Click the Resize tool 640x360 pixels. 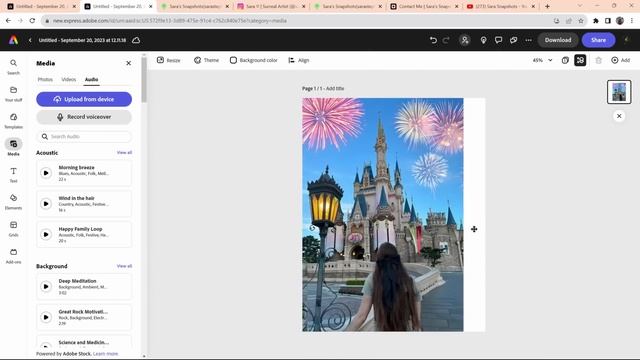(x=169, y=60)
